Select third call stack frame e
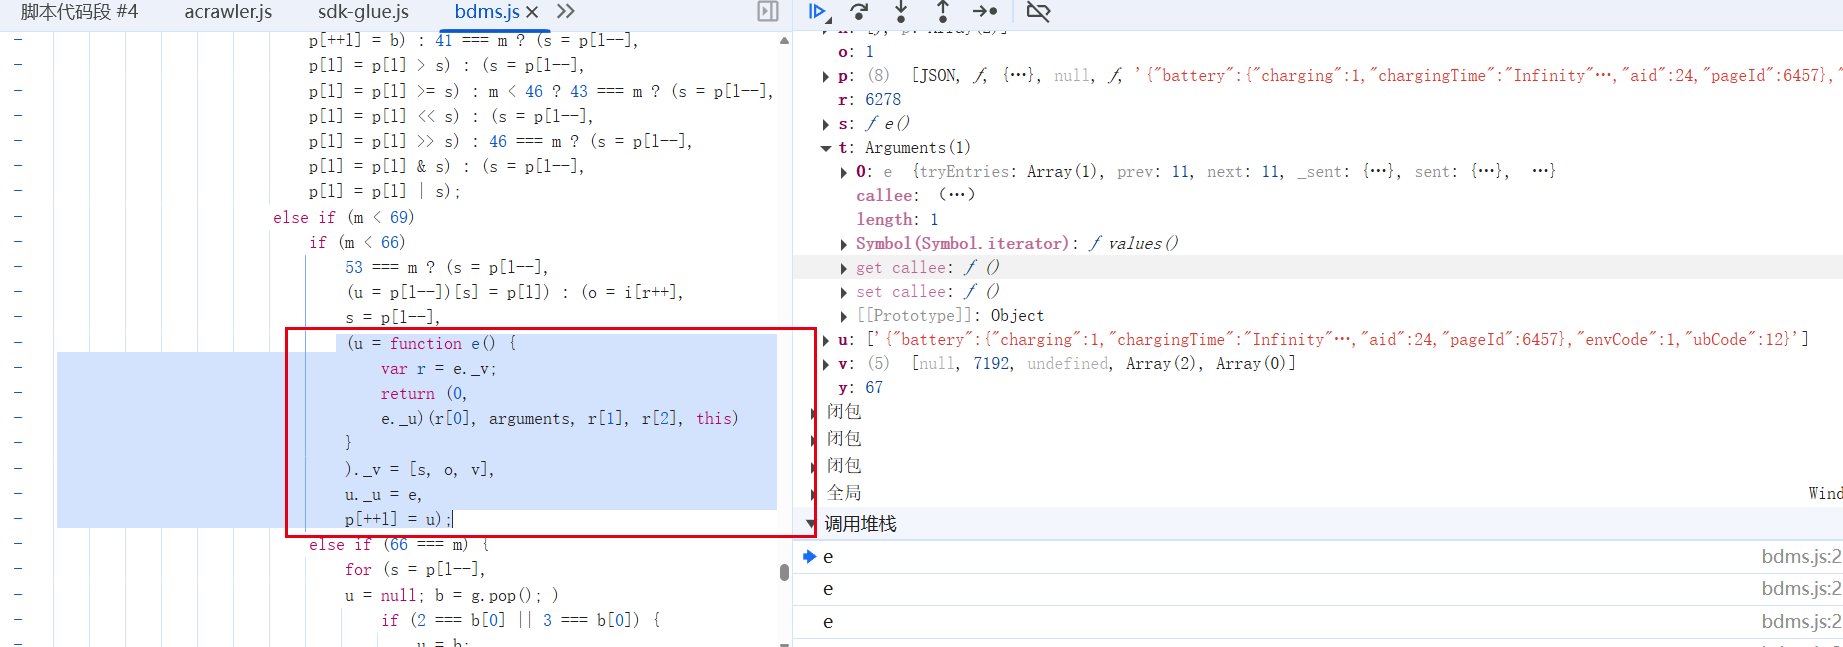Screen dimensions: 1843x647 [x=1318, y=622]
